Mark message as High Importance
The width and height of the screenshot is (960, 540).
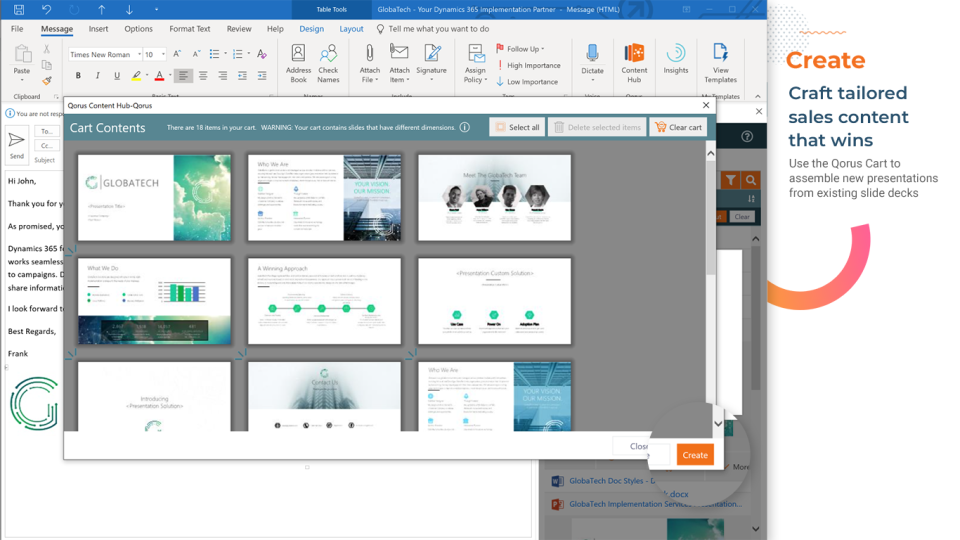tap(528, 65)
